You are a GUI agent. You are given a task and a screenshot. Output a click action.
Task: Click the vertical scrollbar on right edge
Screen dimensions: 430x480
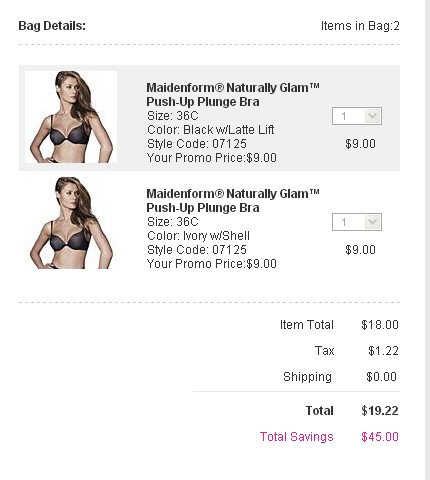[428, 240]
